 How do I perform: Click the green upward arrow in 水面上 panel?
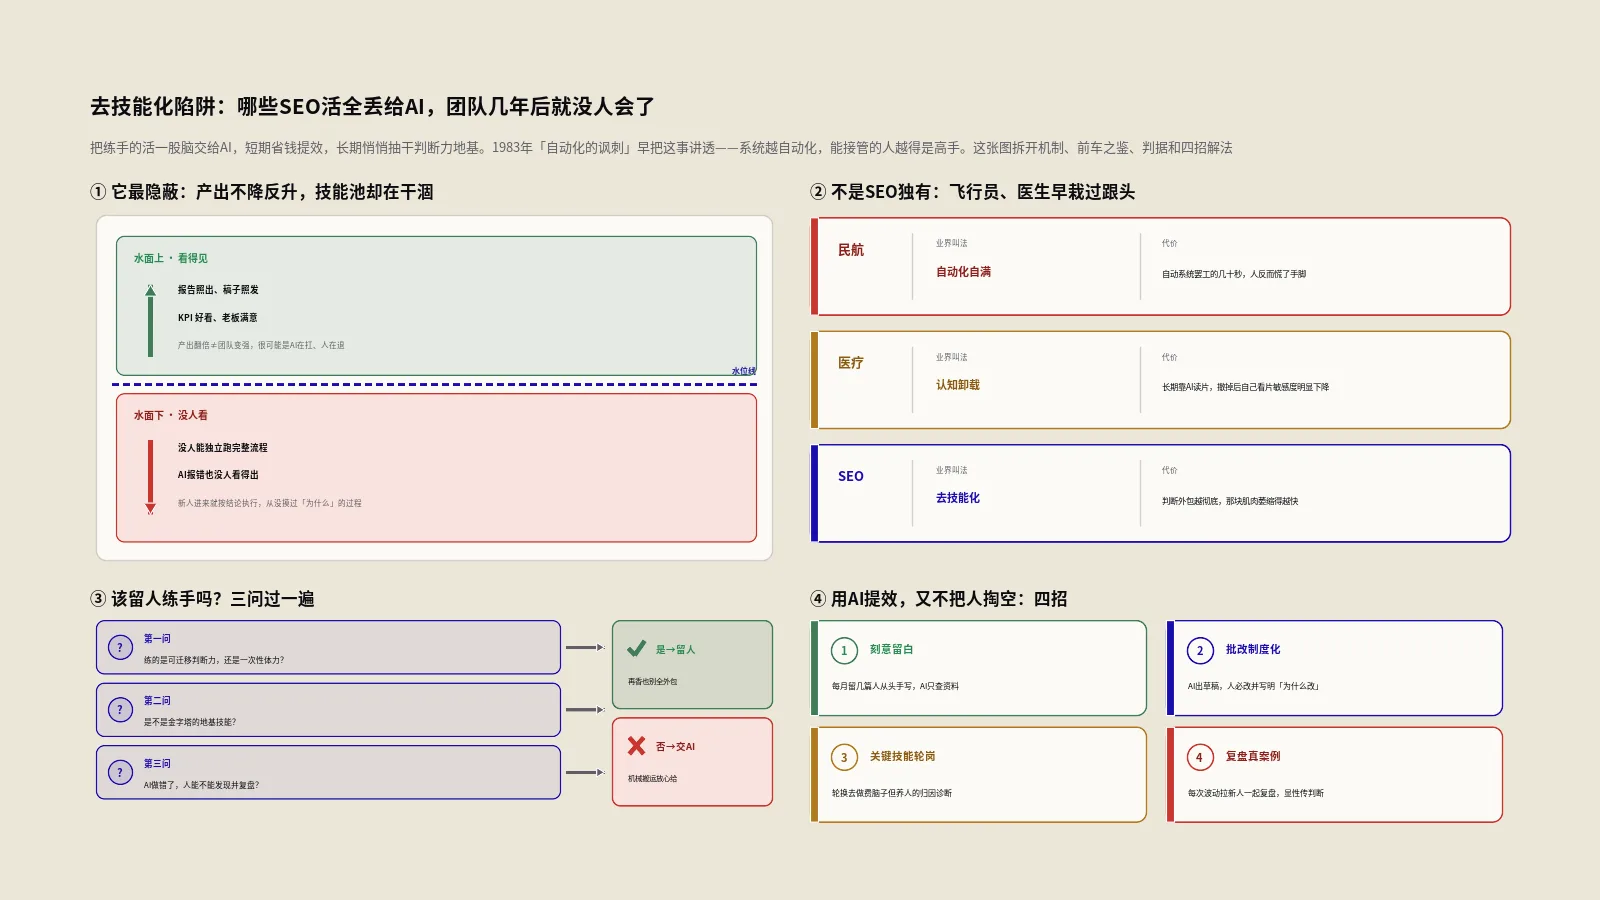click(150, 320)
